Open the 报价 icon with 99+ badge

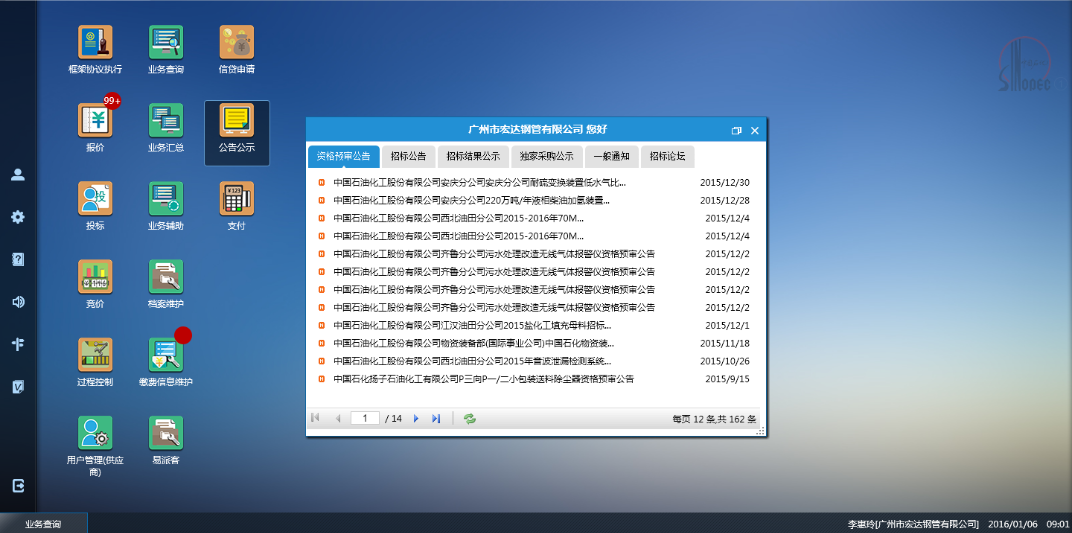point(95,120)
